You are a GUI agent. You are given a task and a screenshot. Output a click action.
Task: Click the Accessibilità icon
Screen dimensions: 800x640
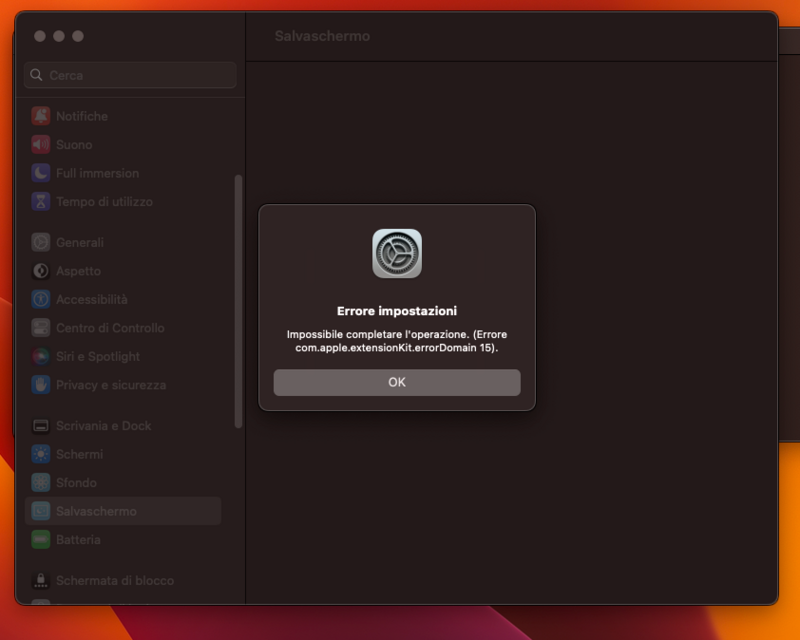coord(41,300)
